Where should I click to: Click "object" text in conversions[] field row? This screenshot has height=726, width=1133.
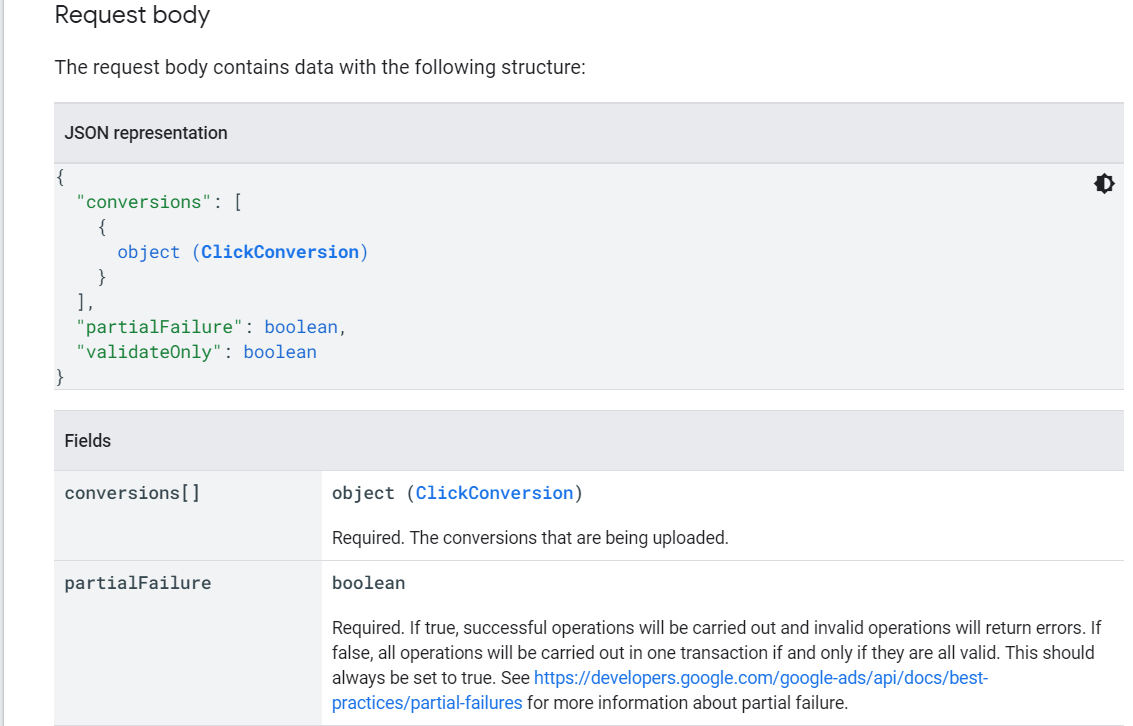364,493
